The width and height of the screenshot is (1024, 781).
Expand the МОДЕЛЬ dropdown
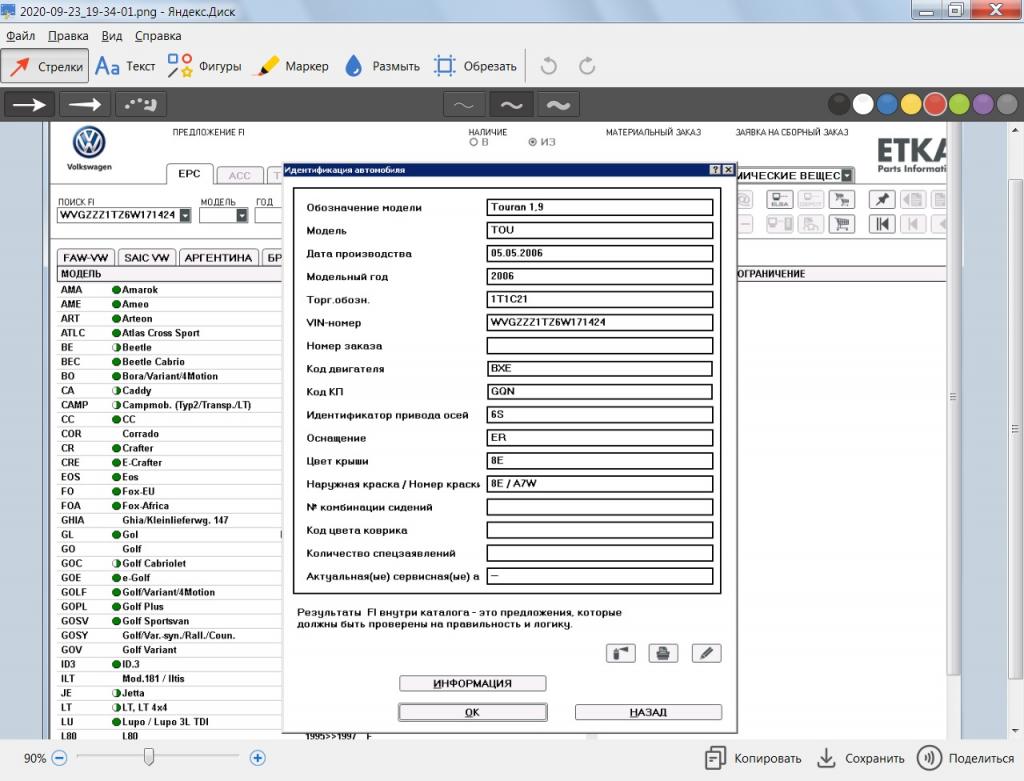point(242,215)
